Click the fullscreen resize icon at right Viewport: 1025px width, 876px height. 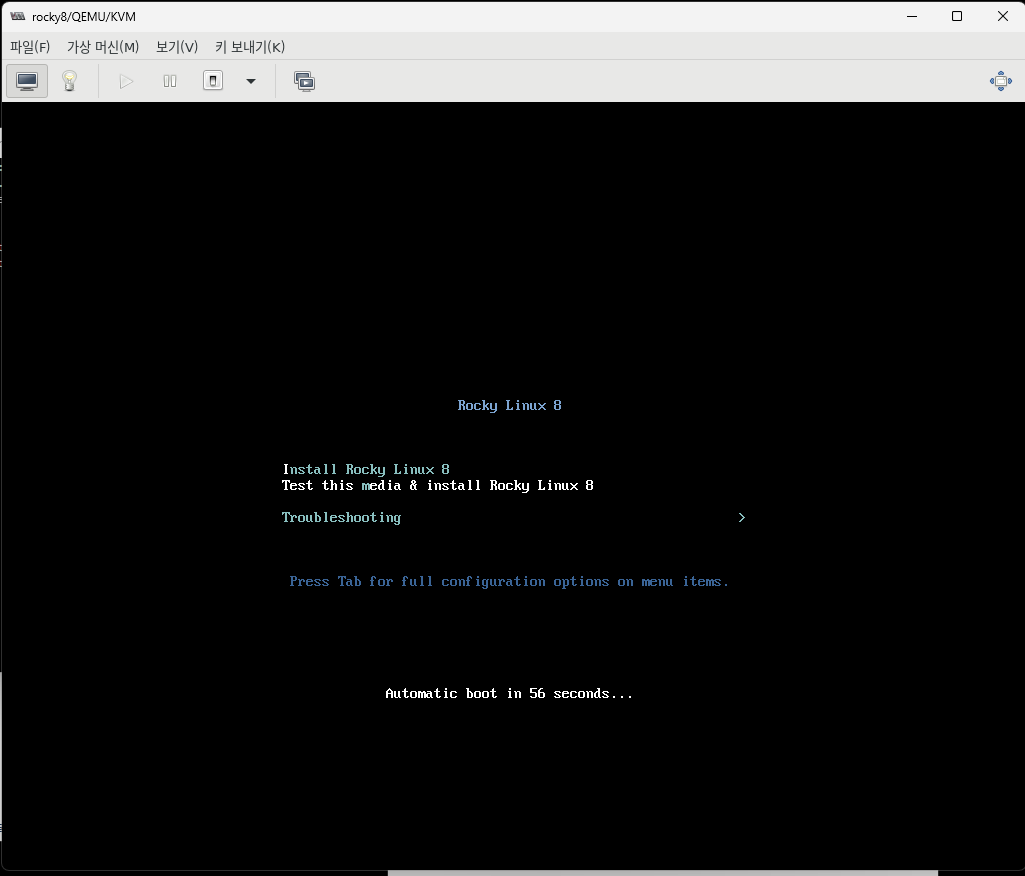(x=1001, y=81)
